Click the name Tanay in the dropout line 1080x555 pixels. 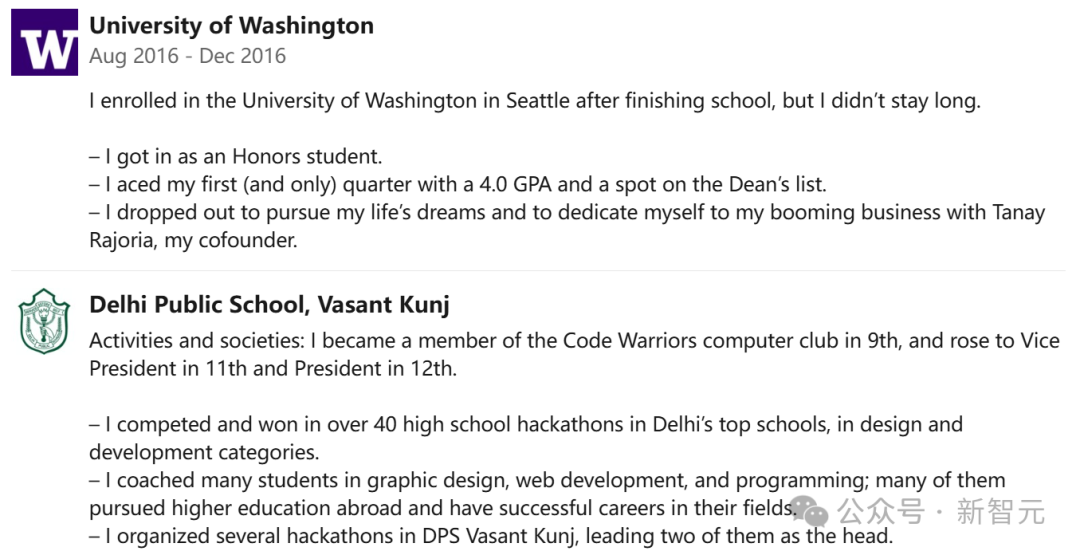point(1019,213)
